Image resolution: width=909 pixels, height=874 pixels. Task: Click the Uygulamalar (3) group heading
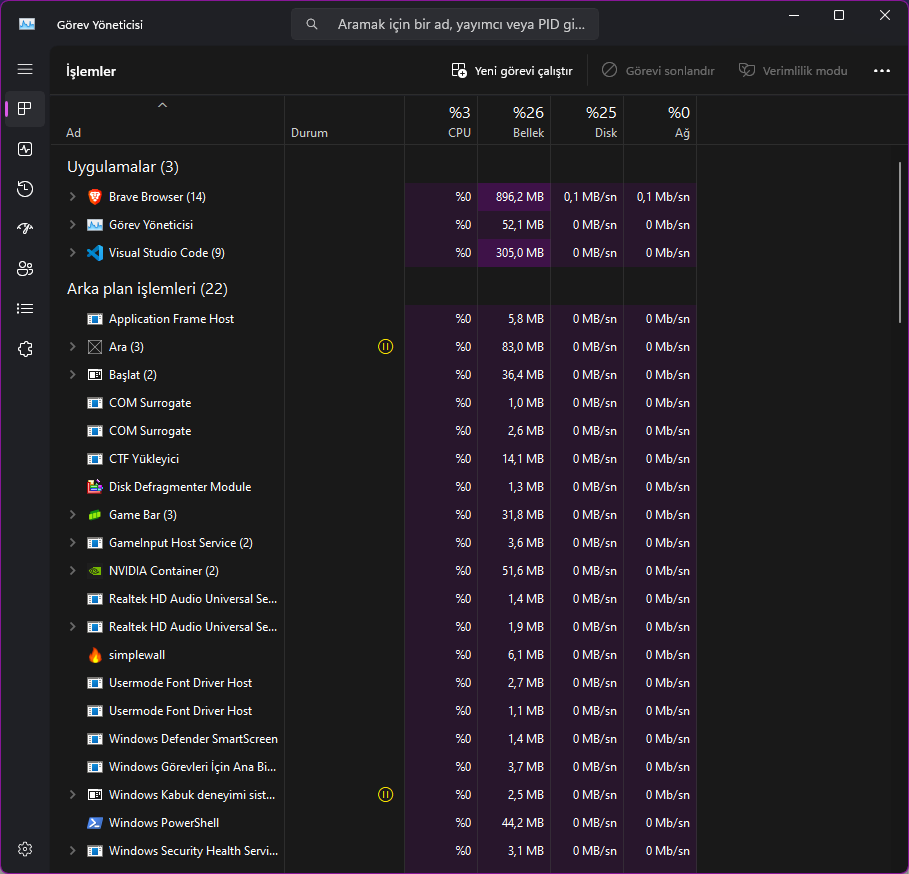tap(123, 167)
